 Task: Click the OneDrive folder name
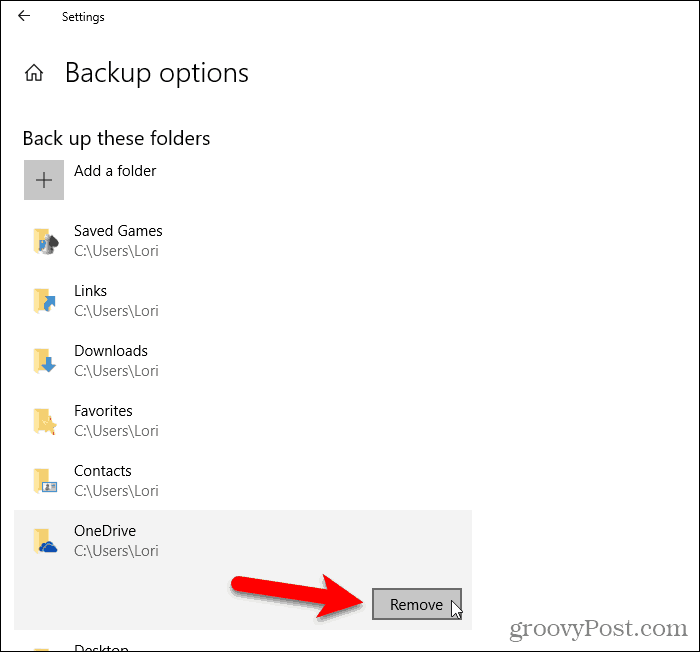(105, 531)
